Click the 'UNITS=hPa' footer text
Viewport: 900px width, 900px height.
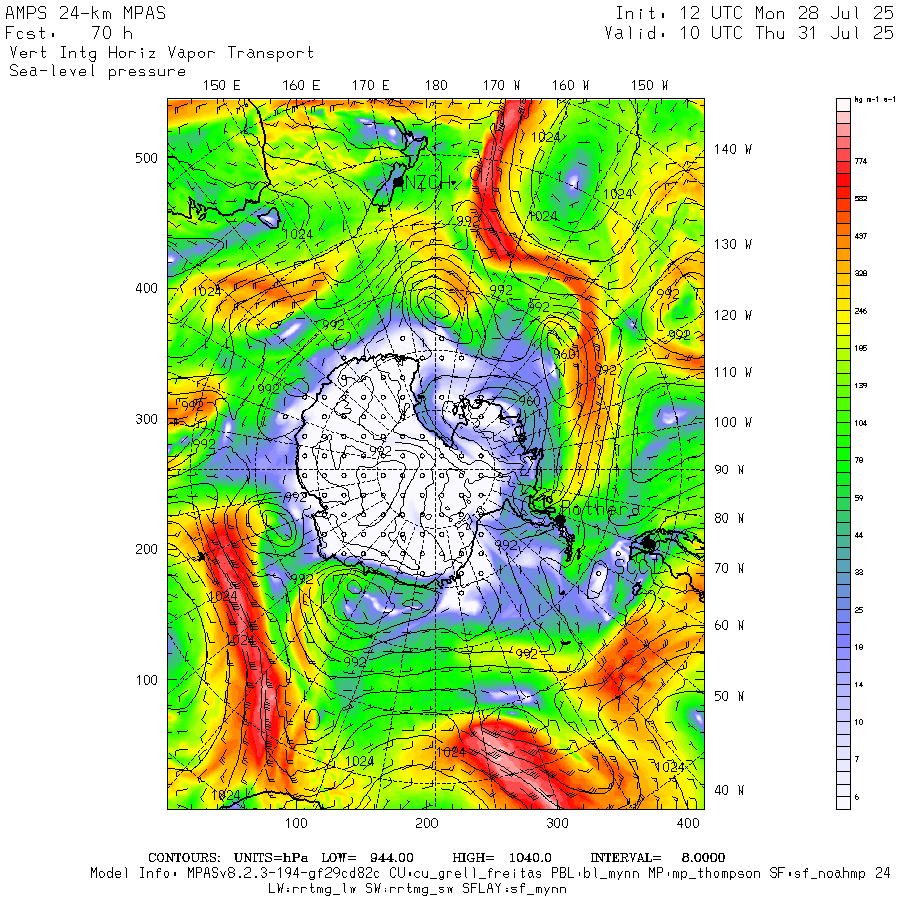click(x=271, y=858)
